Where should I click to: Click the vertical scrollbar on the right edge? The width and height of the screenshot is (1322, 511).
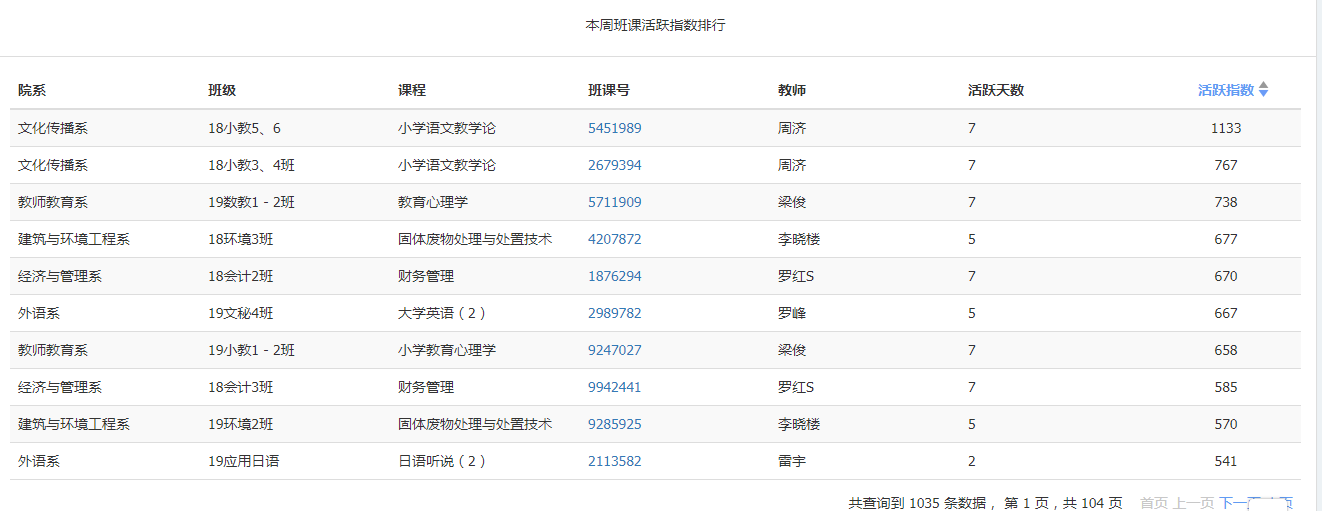tap(1318, 255)
